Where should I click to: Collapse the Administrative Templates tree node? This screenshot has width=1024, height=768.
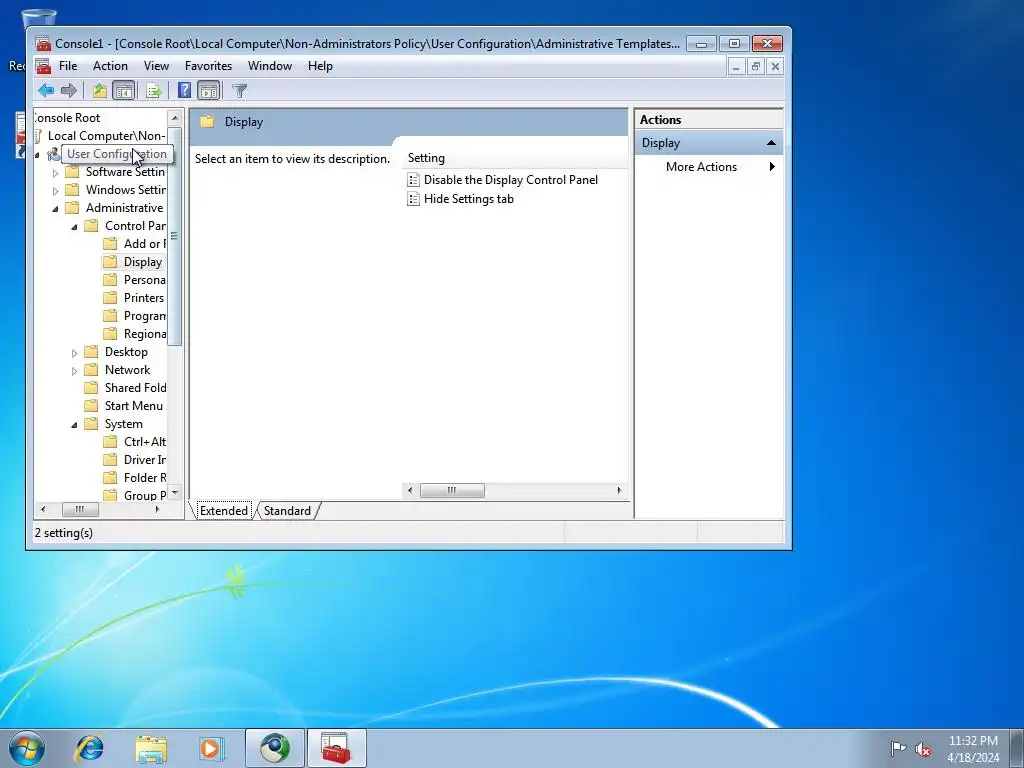56,209
